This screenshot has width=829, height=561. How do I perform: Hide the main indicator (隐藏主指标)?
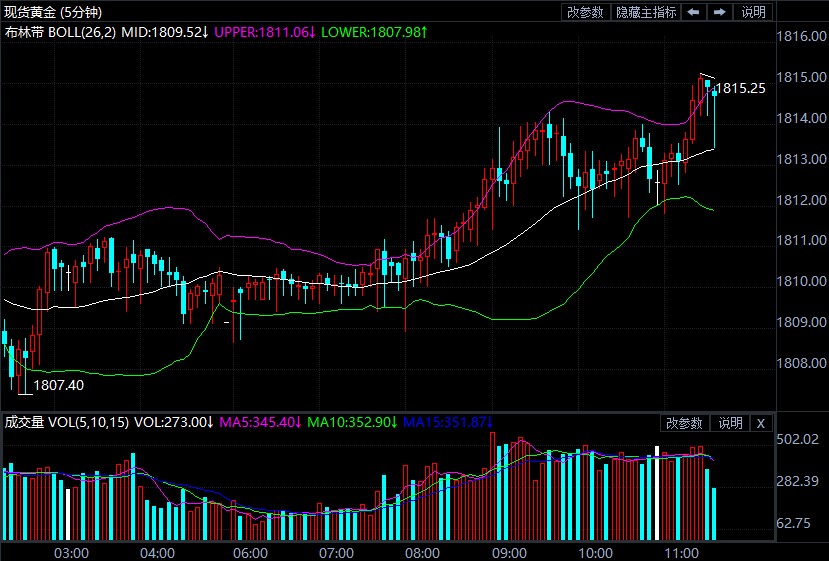point(646,12)
